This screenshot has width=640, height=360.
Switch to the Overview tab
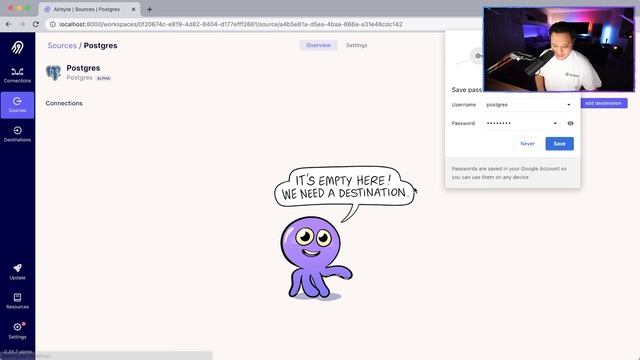pyautogui.click(x=318, y=45)
